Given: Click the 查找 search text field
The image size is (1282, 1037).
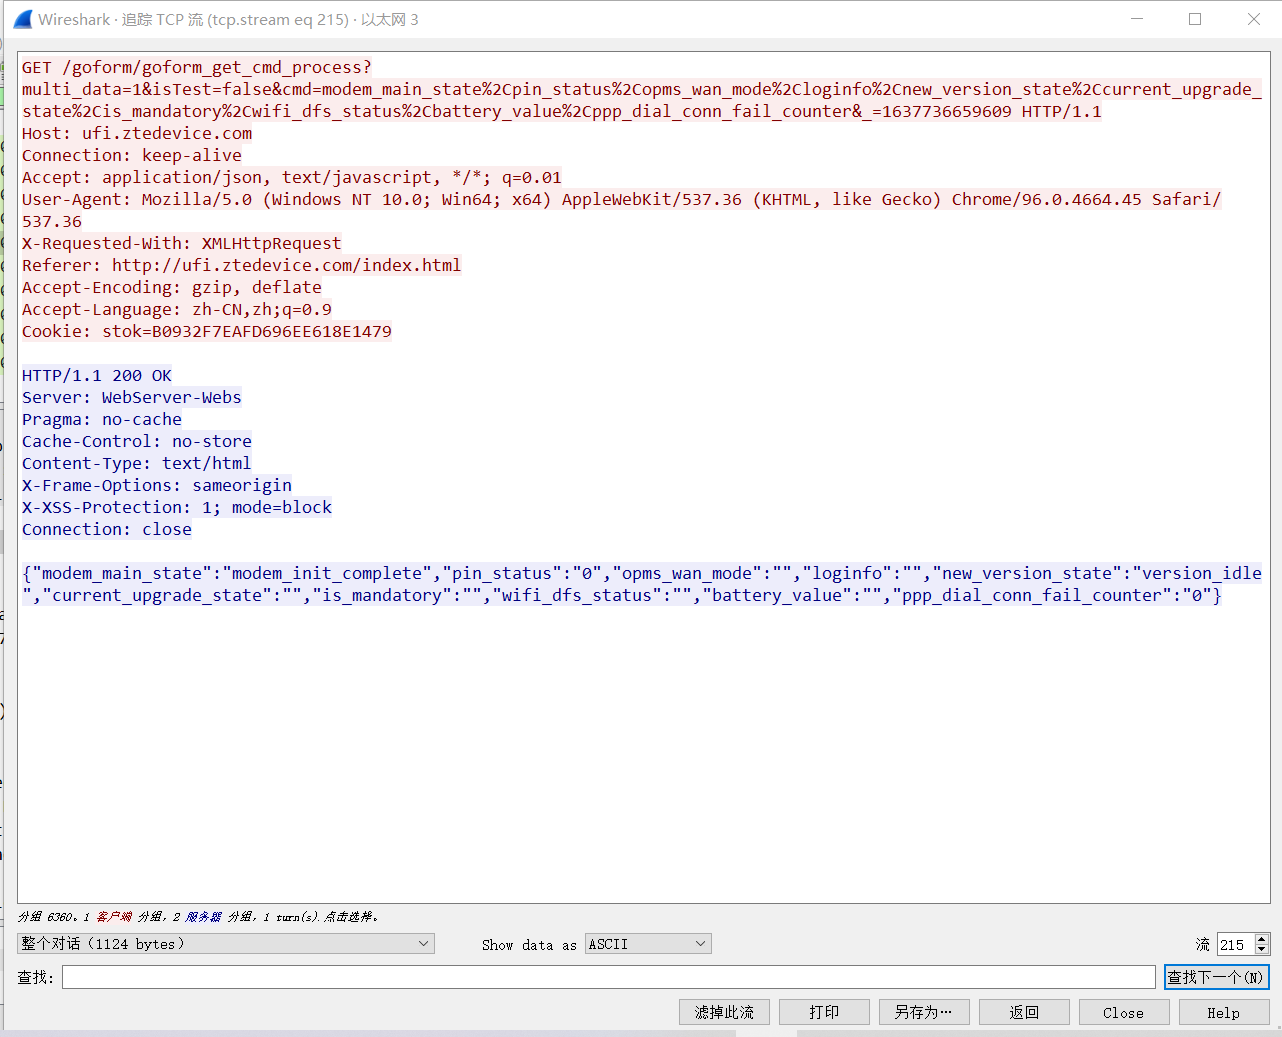Looking at the screenshot, I should pos(608,977).
